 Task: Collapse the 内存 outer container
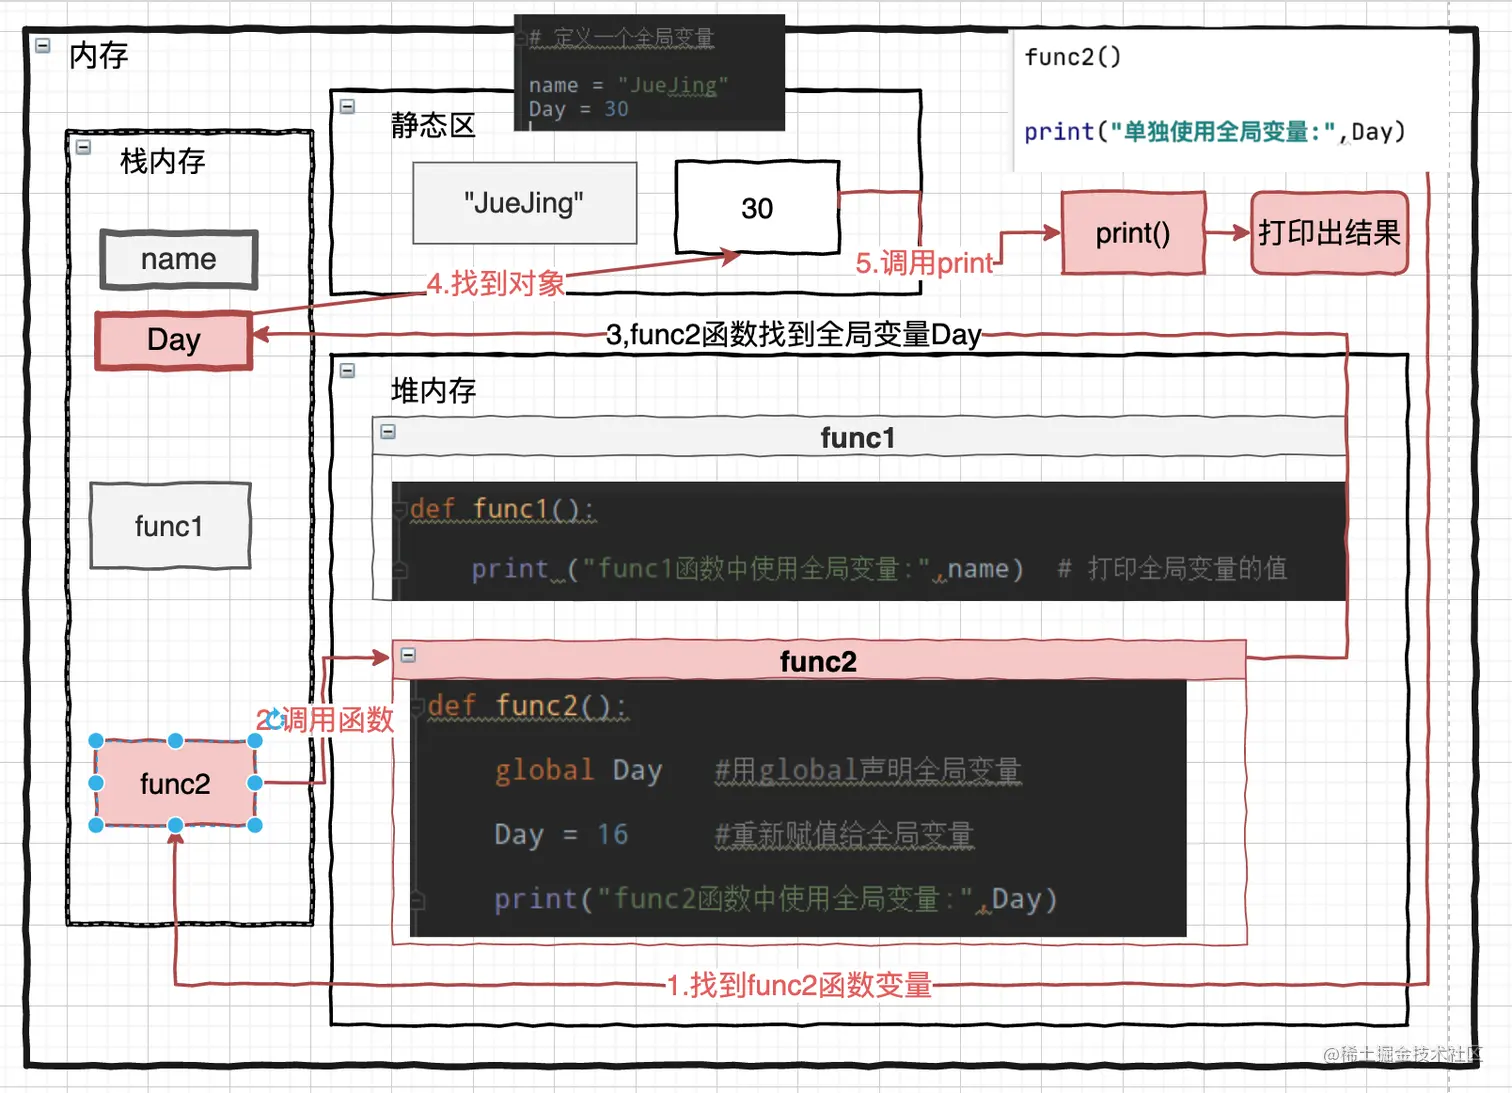43,45
